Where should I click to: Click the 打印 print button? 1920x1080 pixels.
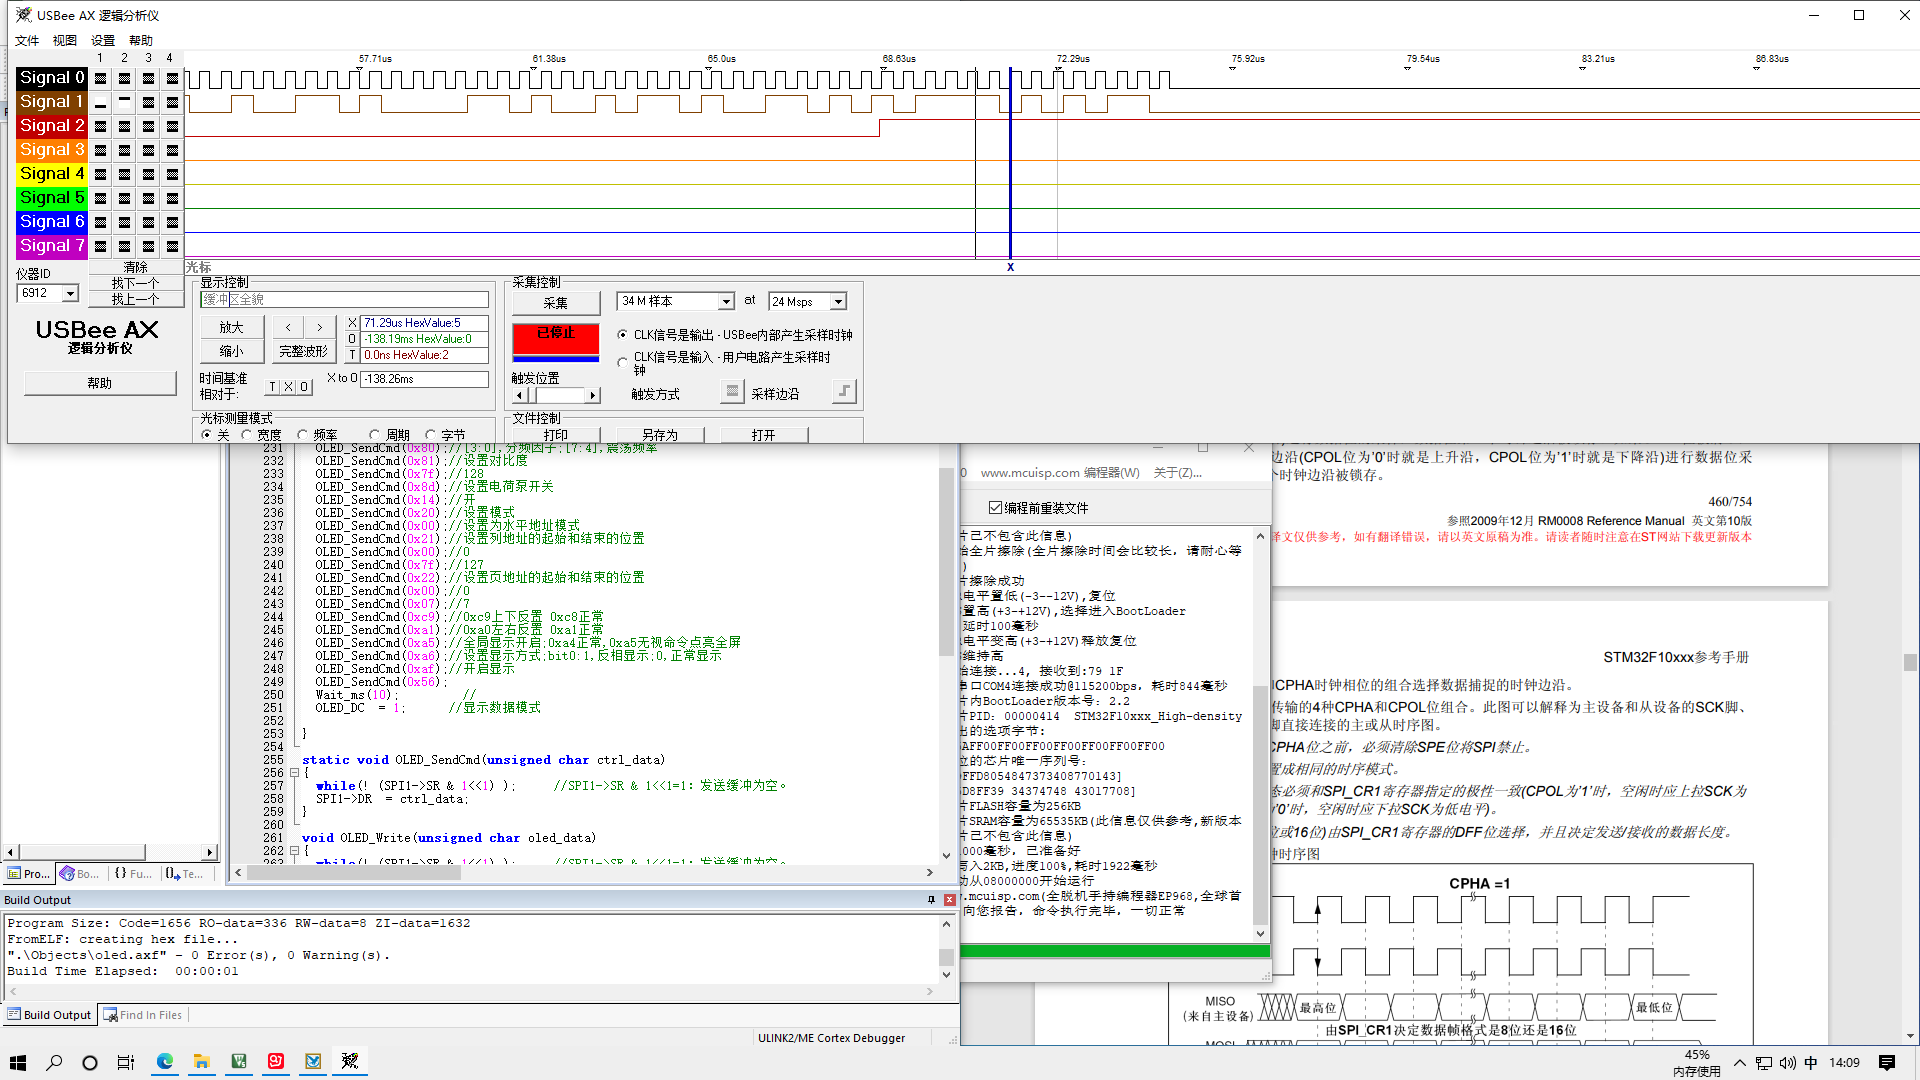click(556, 436)
